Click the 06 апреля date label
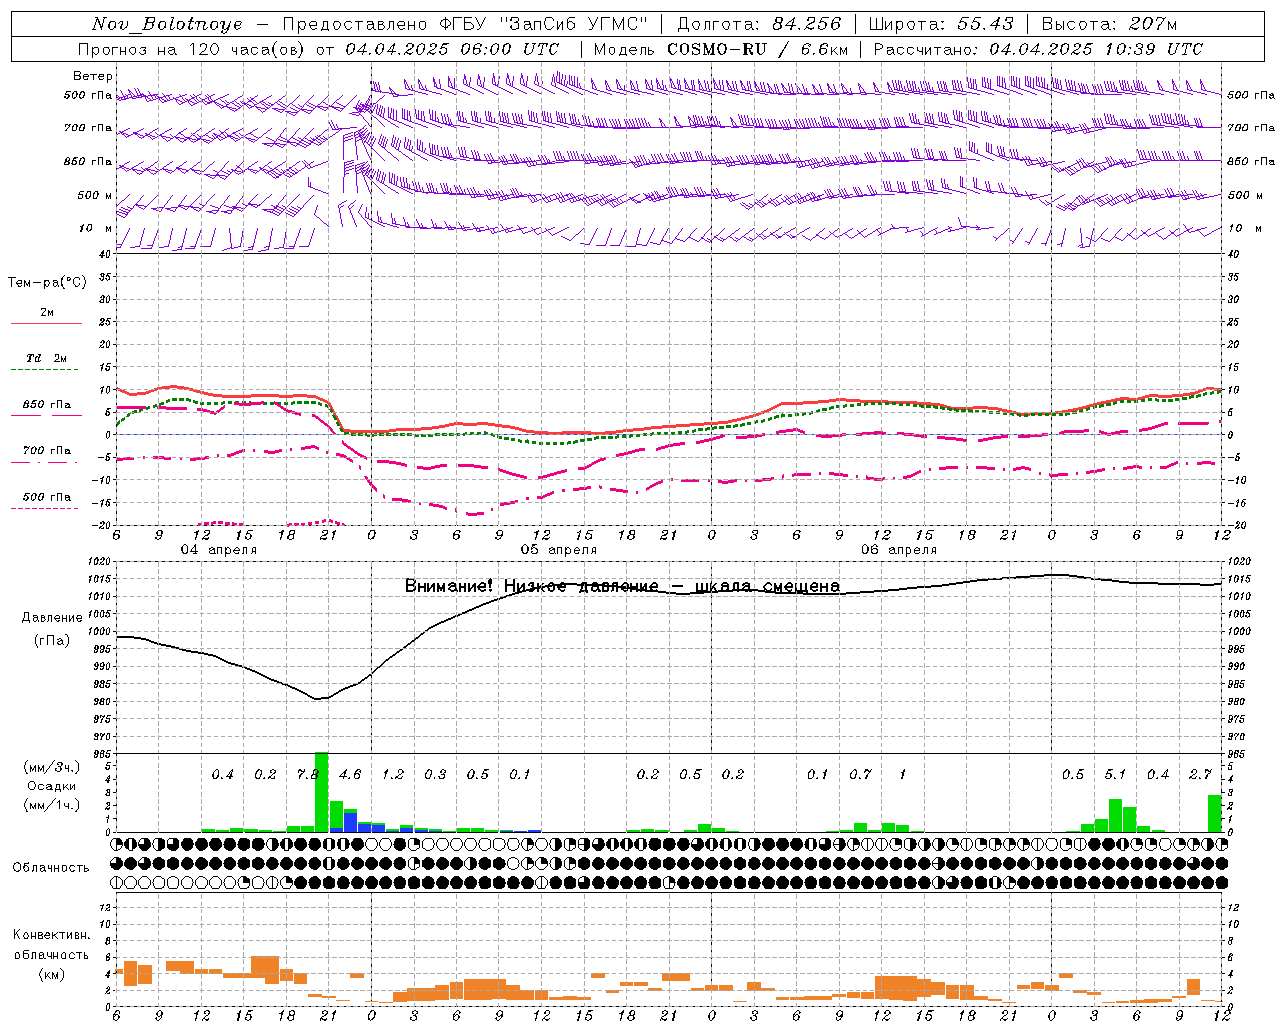This screenshot has width=1280, height=1024. (x=899, y=550)
